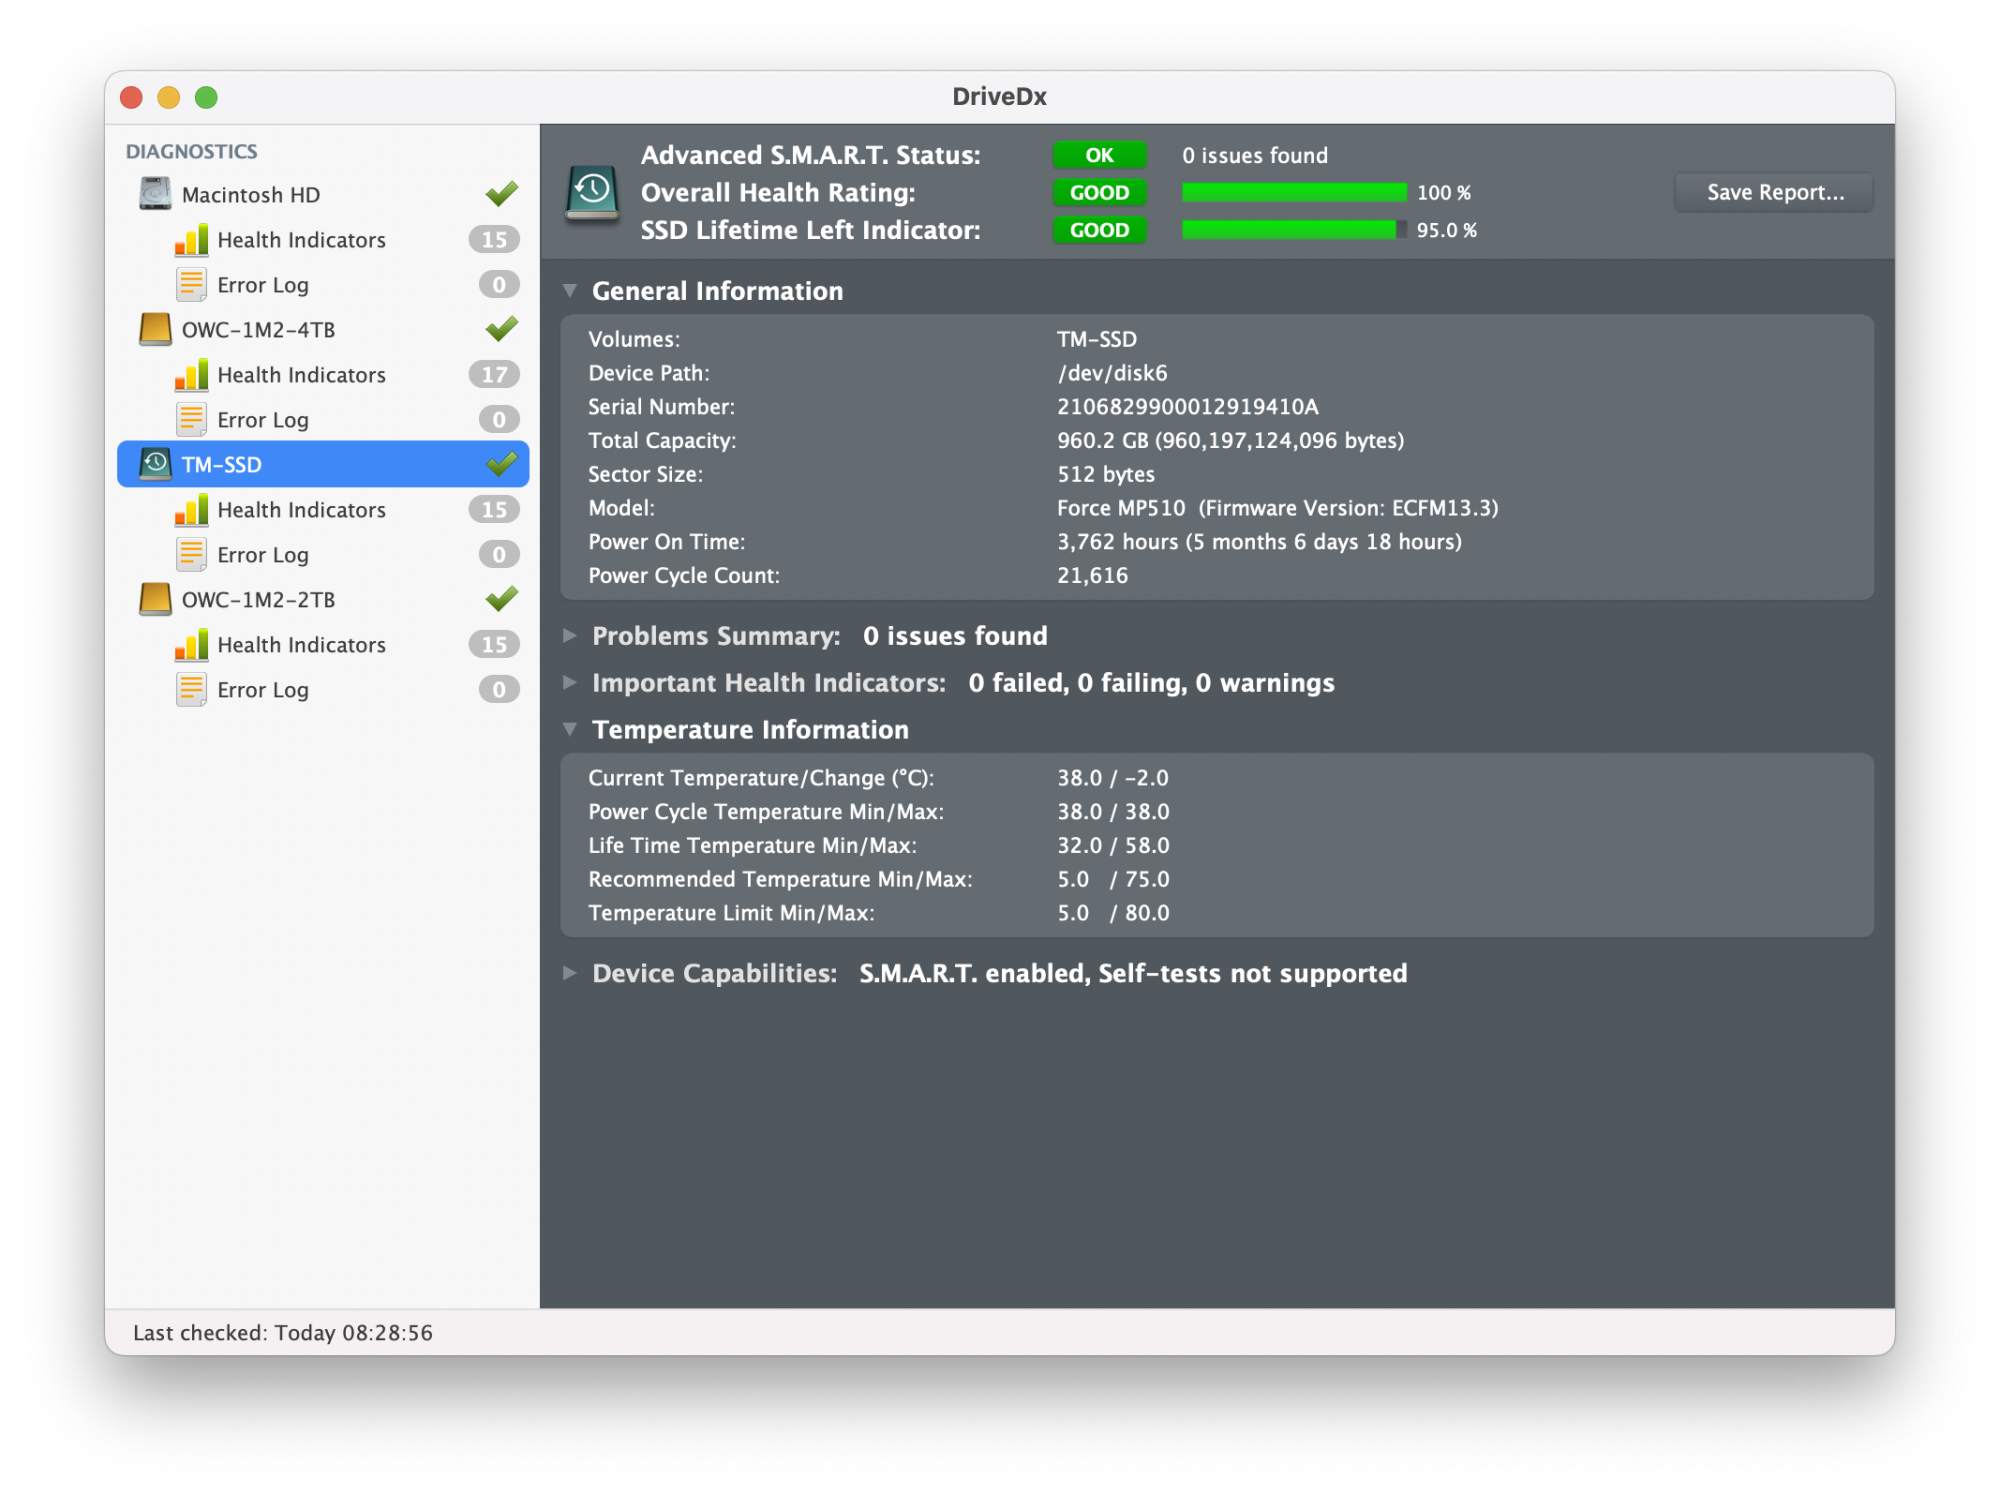Open Error Log under TM-SSD
Viewport: 2000px width, 1494px height.
pos(263,555)
